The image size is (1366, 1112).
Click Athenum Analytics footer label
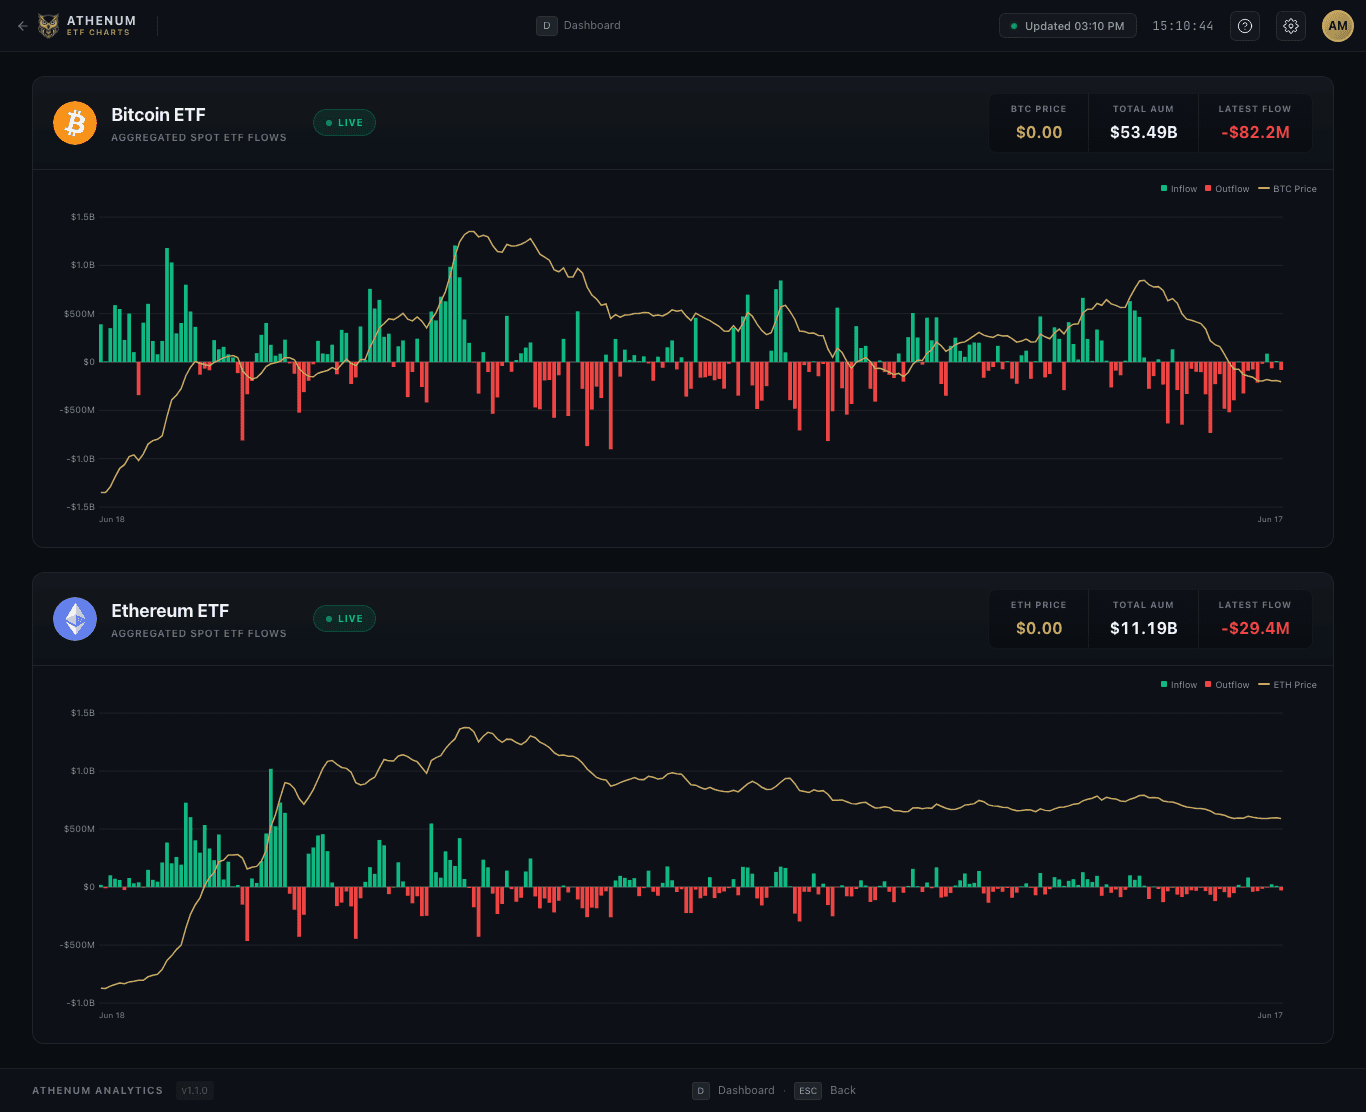(x=97, y=1091)
